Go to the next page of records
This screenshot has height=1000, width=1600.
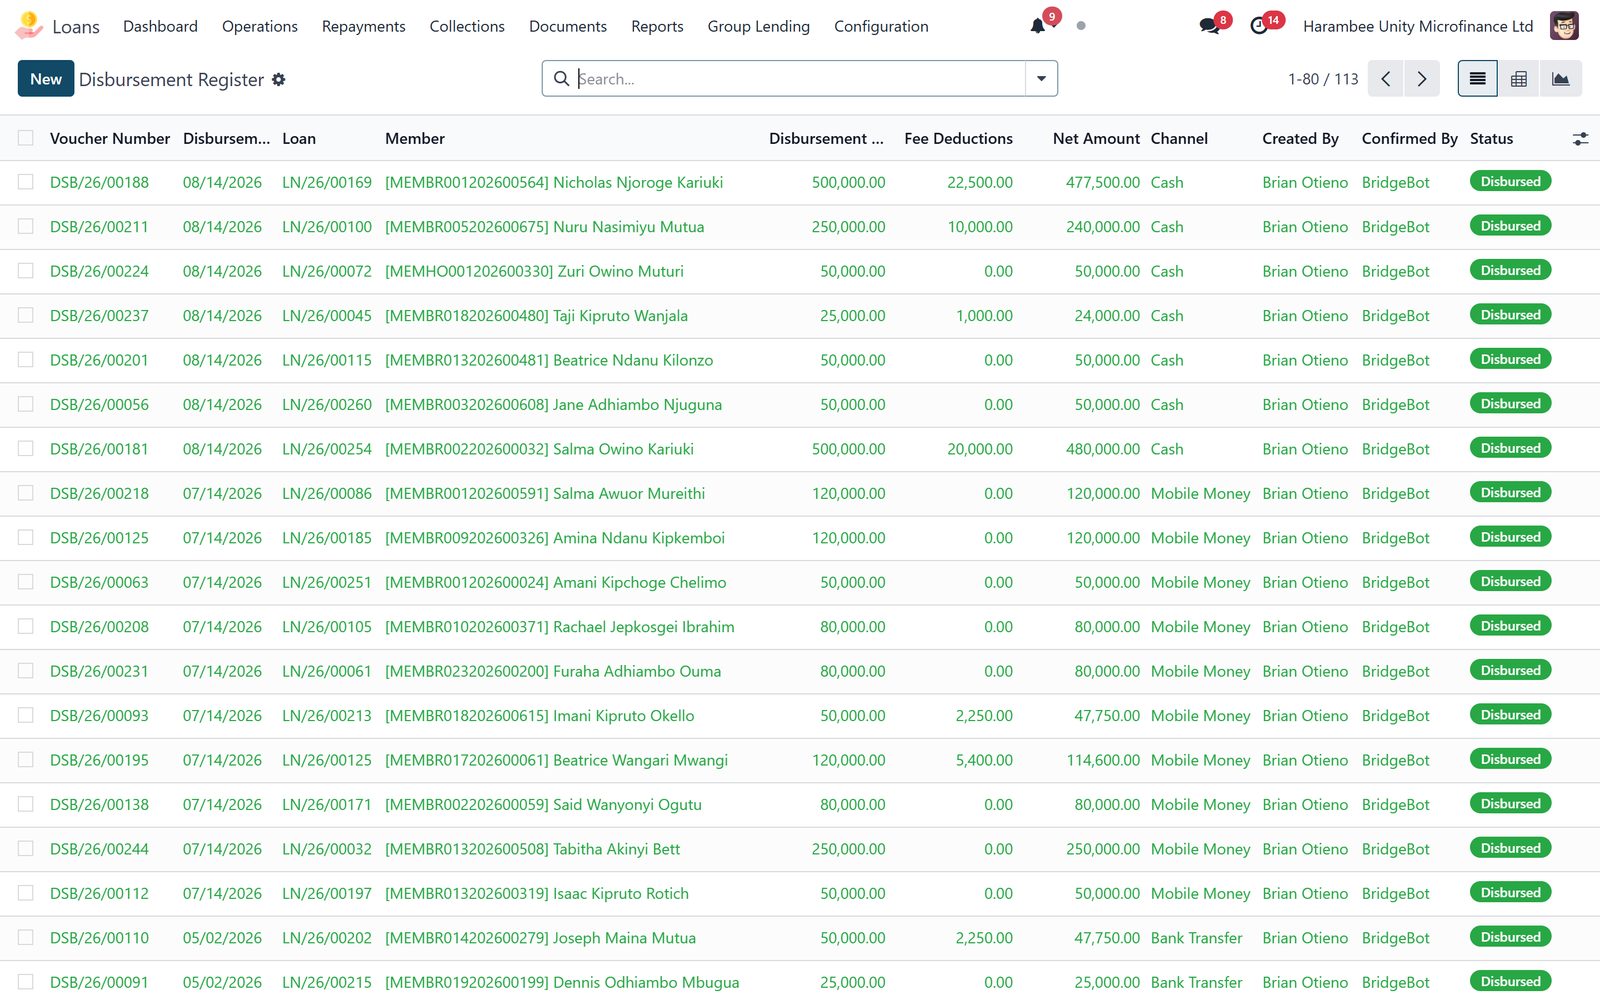(1422, 79)
